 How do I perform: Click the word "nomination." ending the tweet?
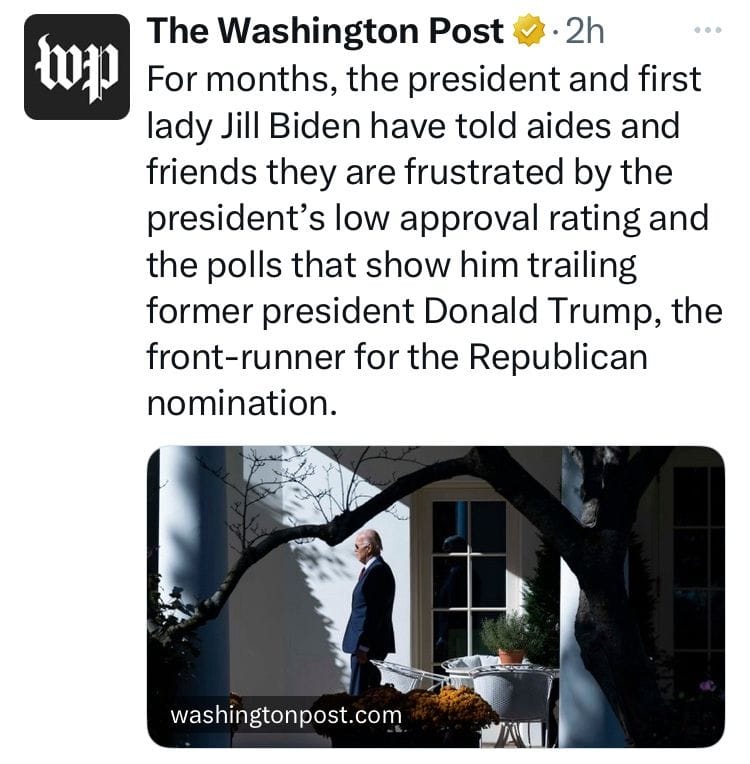237,403
